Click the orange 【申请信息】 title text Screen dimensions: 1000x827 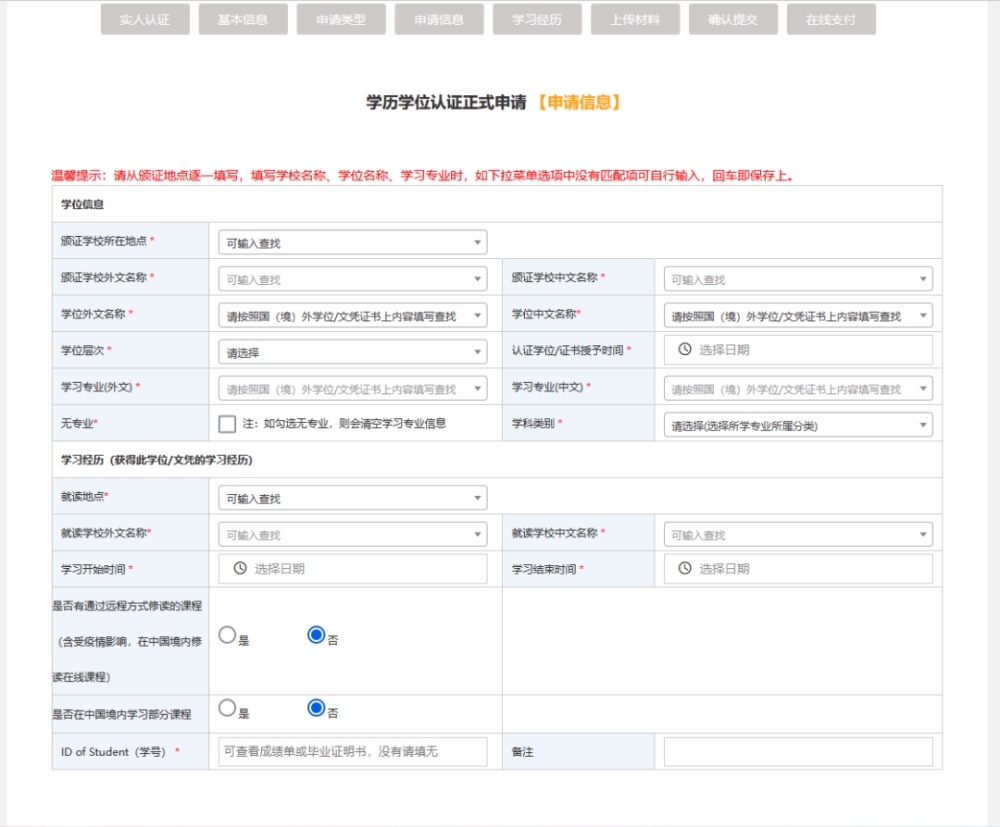pos(578,103)
